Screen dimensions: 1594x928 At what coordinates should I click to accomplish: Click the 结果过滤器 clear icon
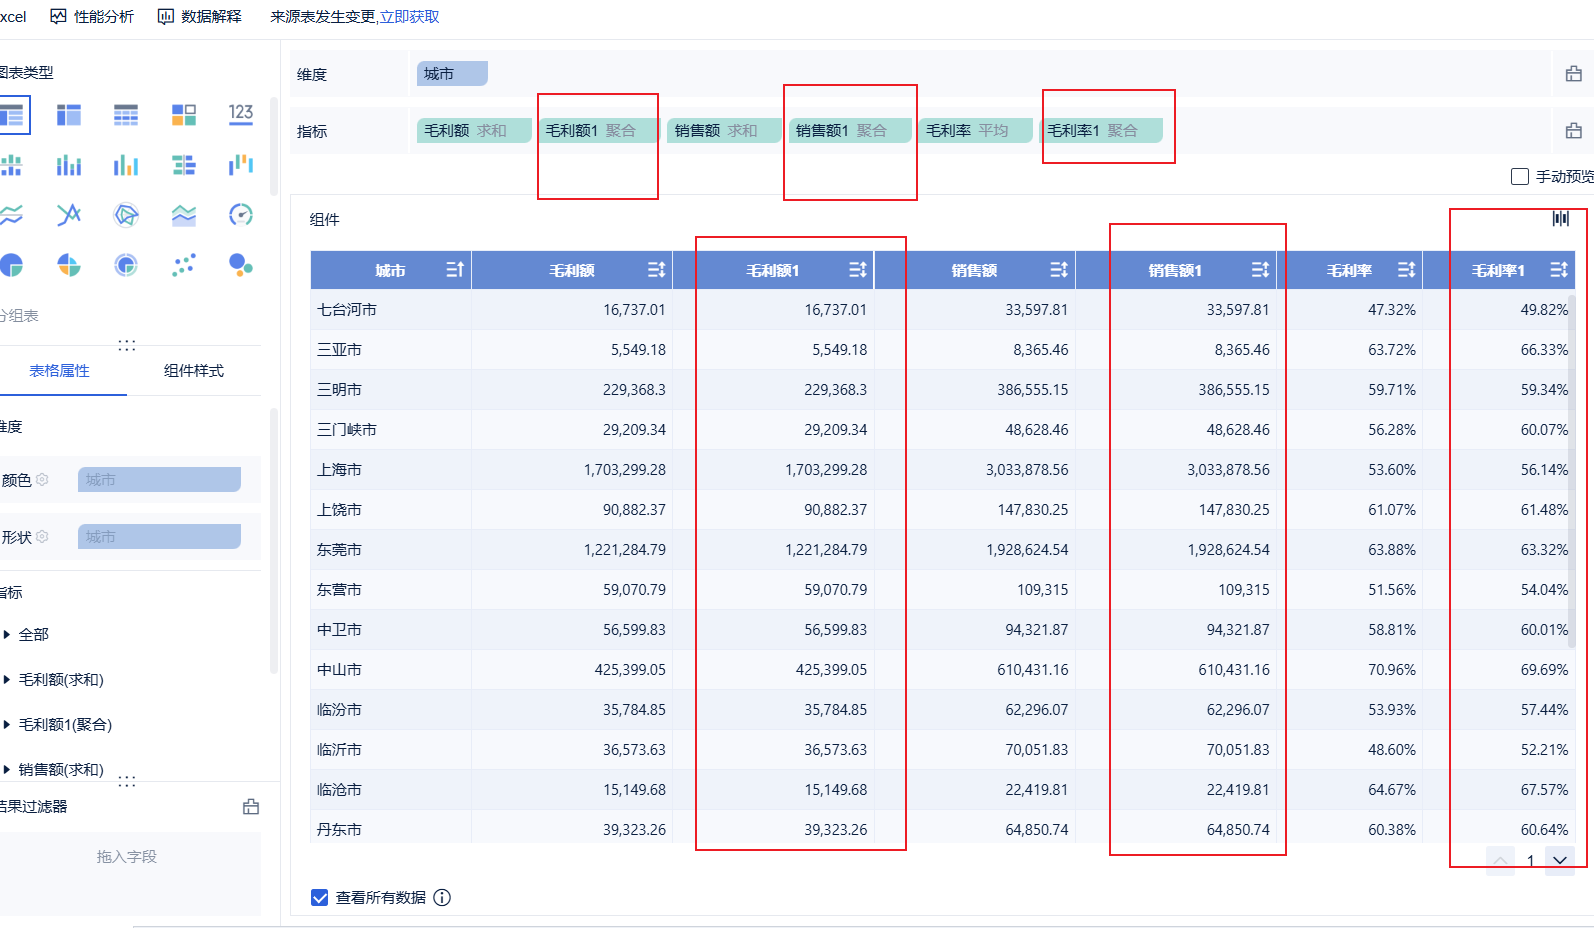(x=251, y=806)
